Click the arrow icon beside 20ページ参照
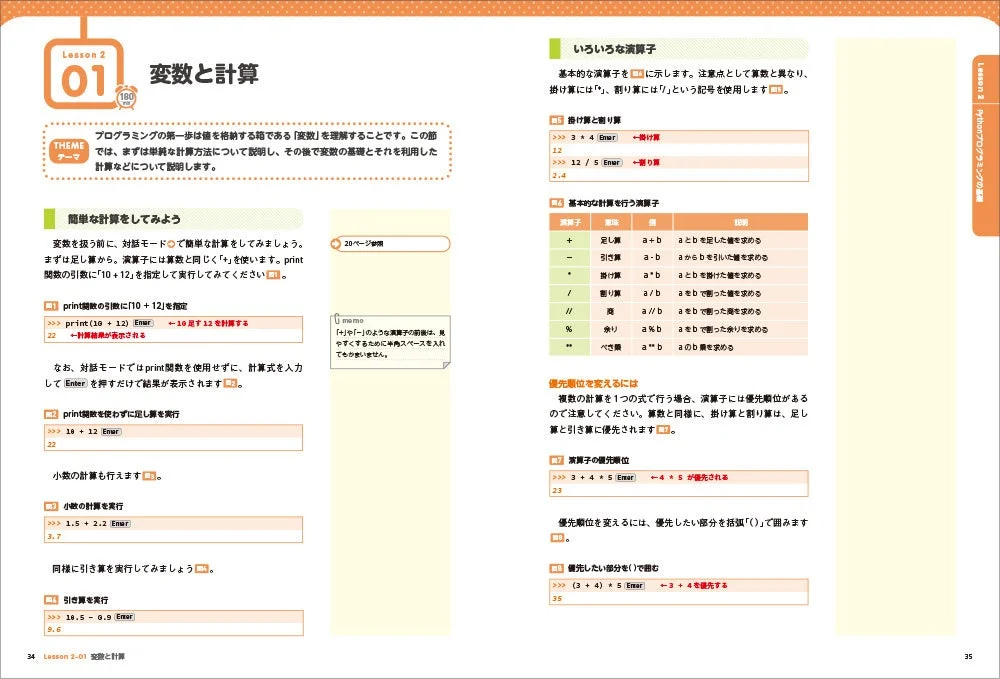The width and height of the screenshot is (1000, 679). click(x=338, y=243)
